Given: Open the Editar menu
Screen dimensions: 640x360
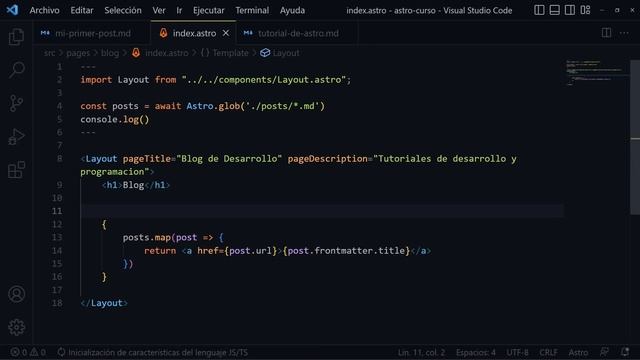Looking at the screenshot, I should 82,10.
